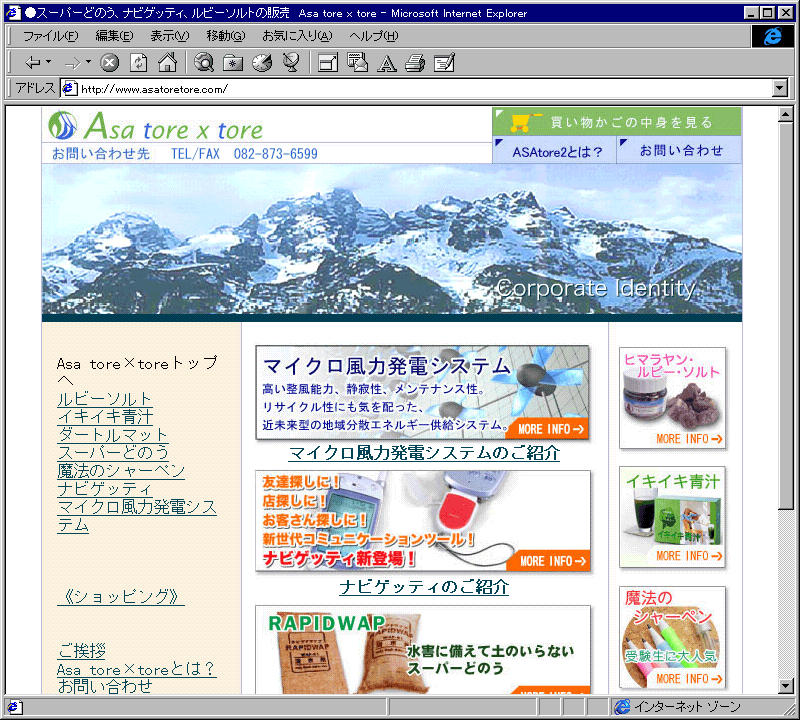800x720 pixels.
Task: Open the ルビーソルト sidebar link
Action: click(x=105, y=399)
